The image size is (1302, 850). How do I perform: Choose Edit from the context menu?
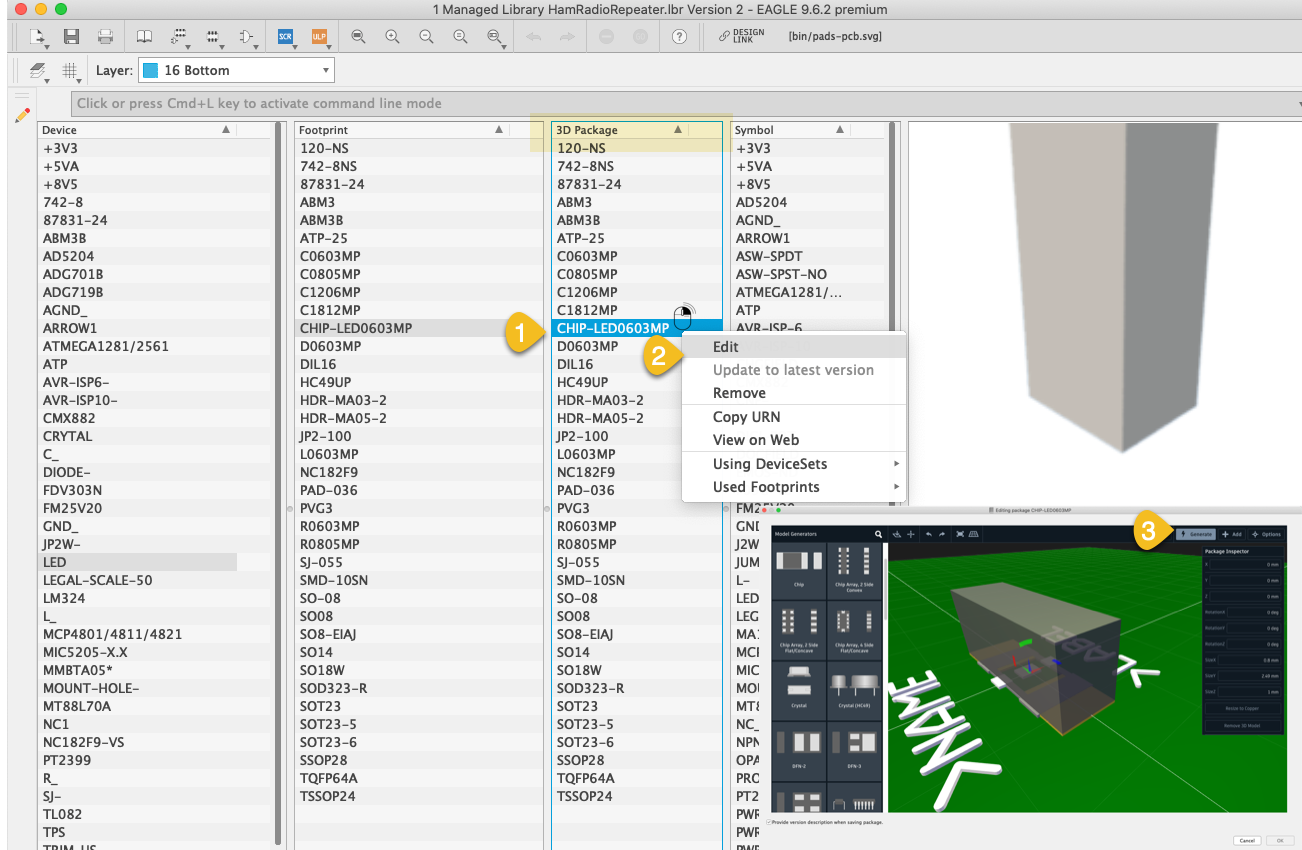[726, 346]
